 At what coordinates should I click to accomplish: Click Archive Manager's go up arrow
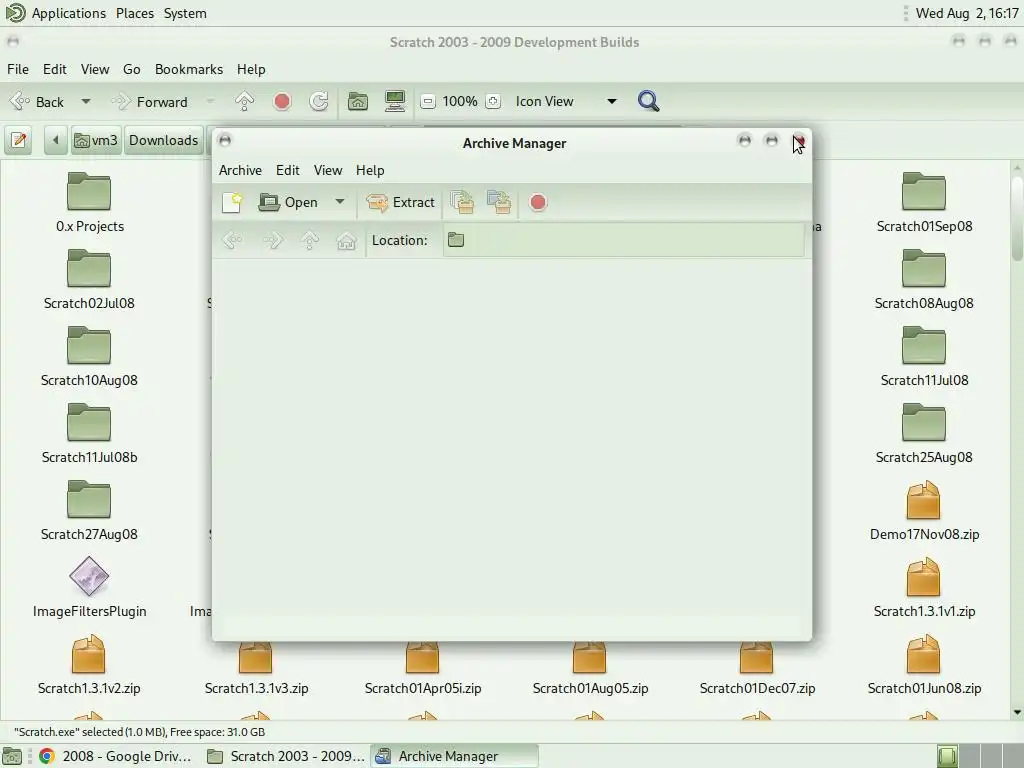[x=310, y=240]
